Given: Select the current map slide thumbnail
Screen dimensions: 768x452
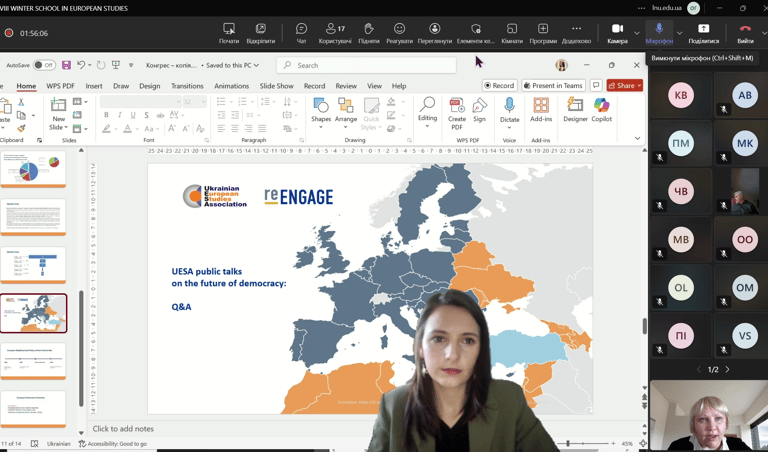Looking at the screenshot, I should click(33, 313).
